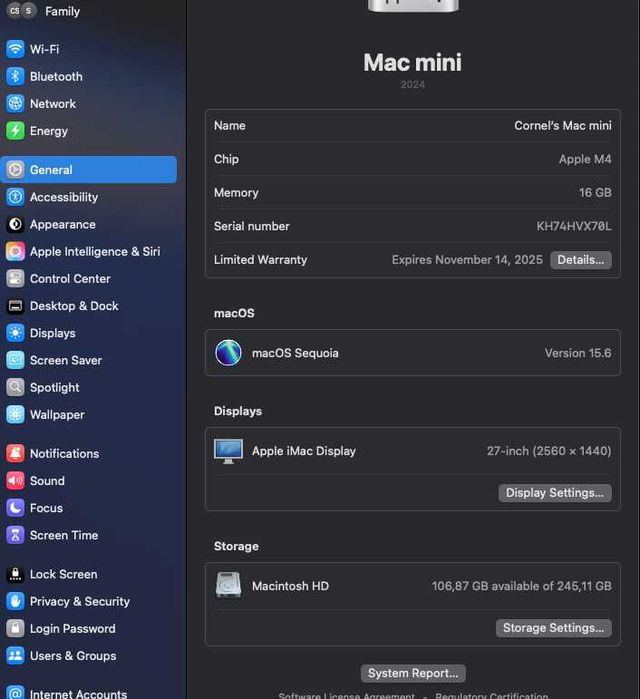The height and width of the screenshot is (699, 640).
Task: Open the Privacy & Security hand icon
Action: point(15,601)
